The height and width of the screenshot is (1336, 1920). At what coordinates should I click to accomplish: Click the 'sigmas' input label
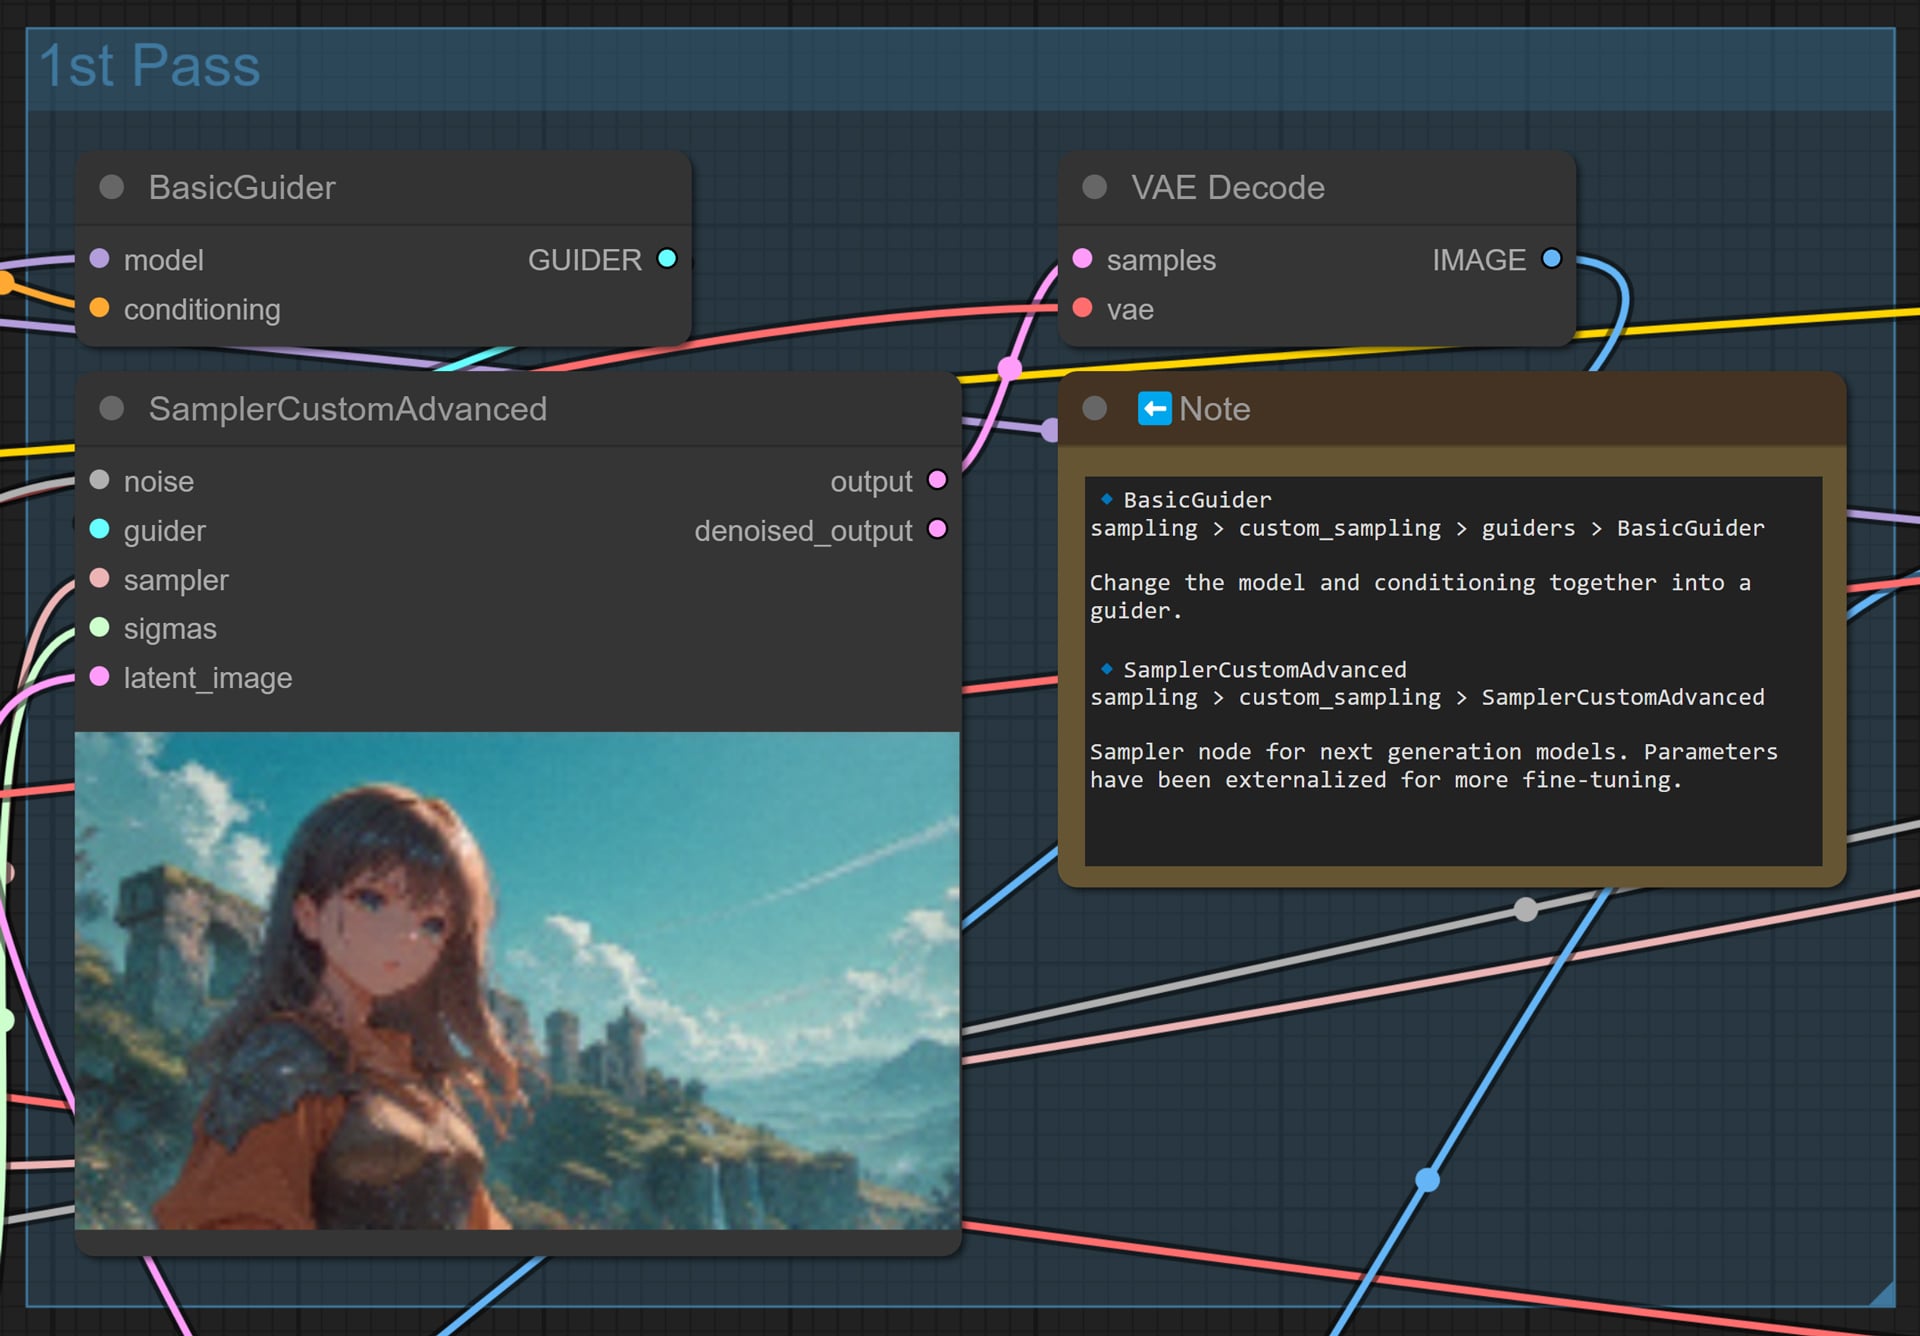[x=170, y=629]
